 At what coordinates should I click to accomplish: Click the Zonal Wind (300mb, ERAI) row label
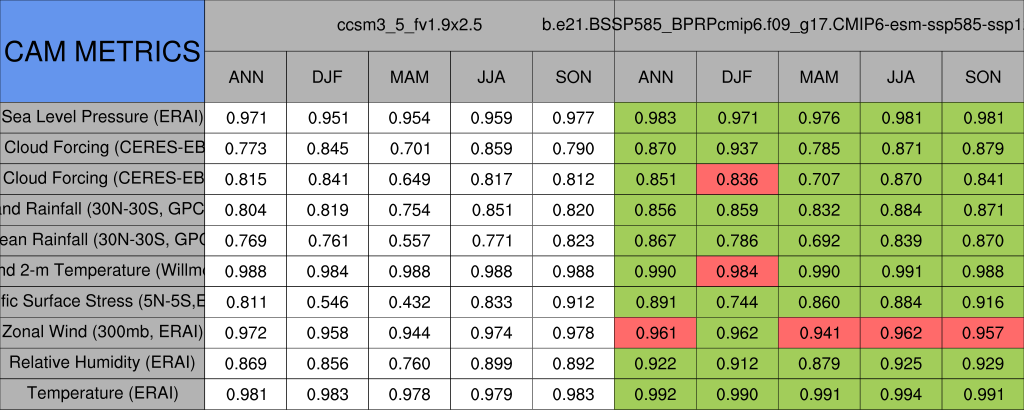coord(102,331)
